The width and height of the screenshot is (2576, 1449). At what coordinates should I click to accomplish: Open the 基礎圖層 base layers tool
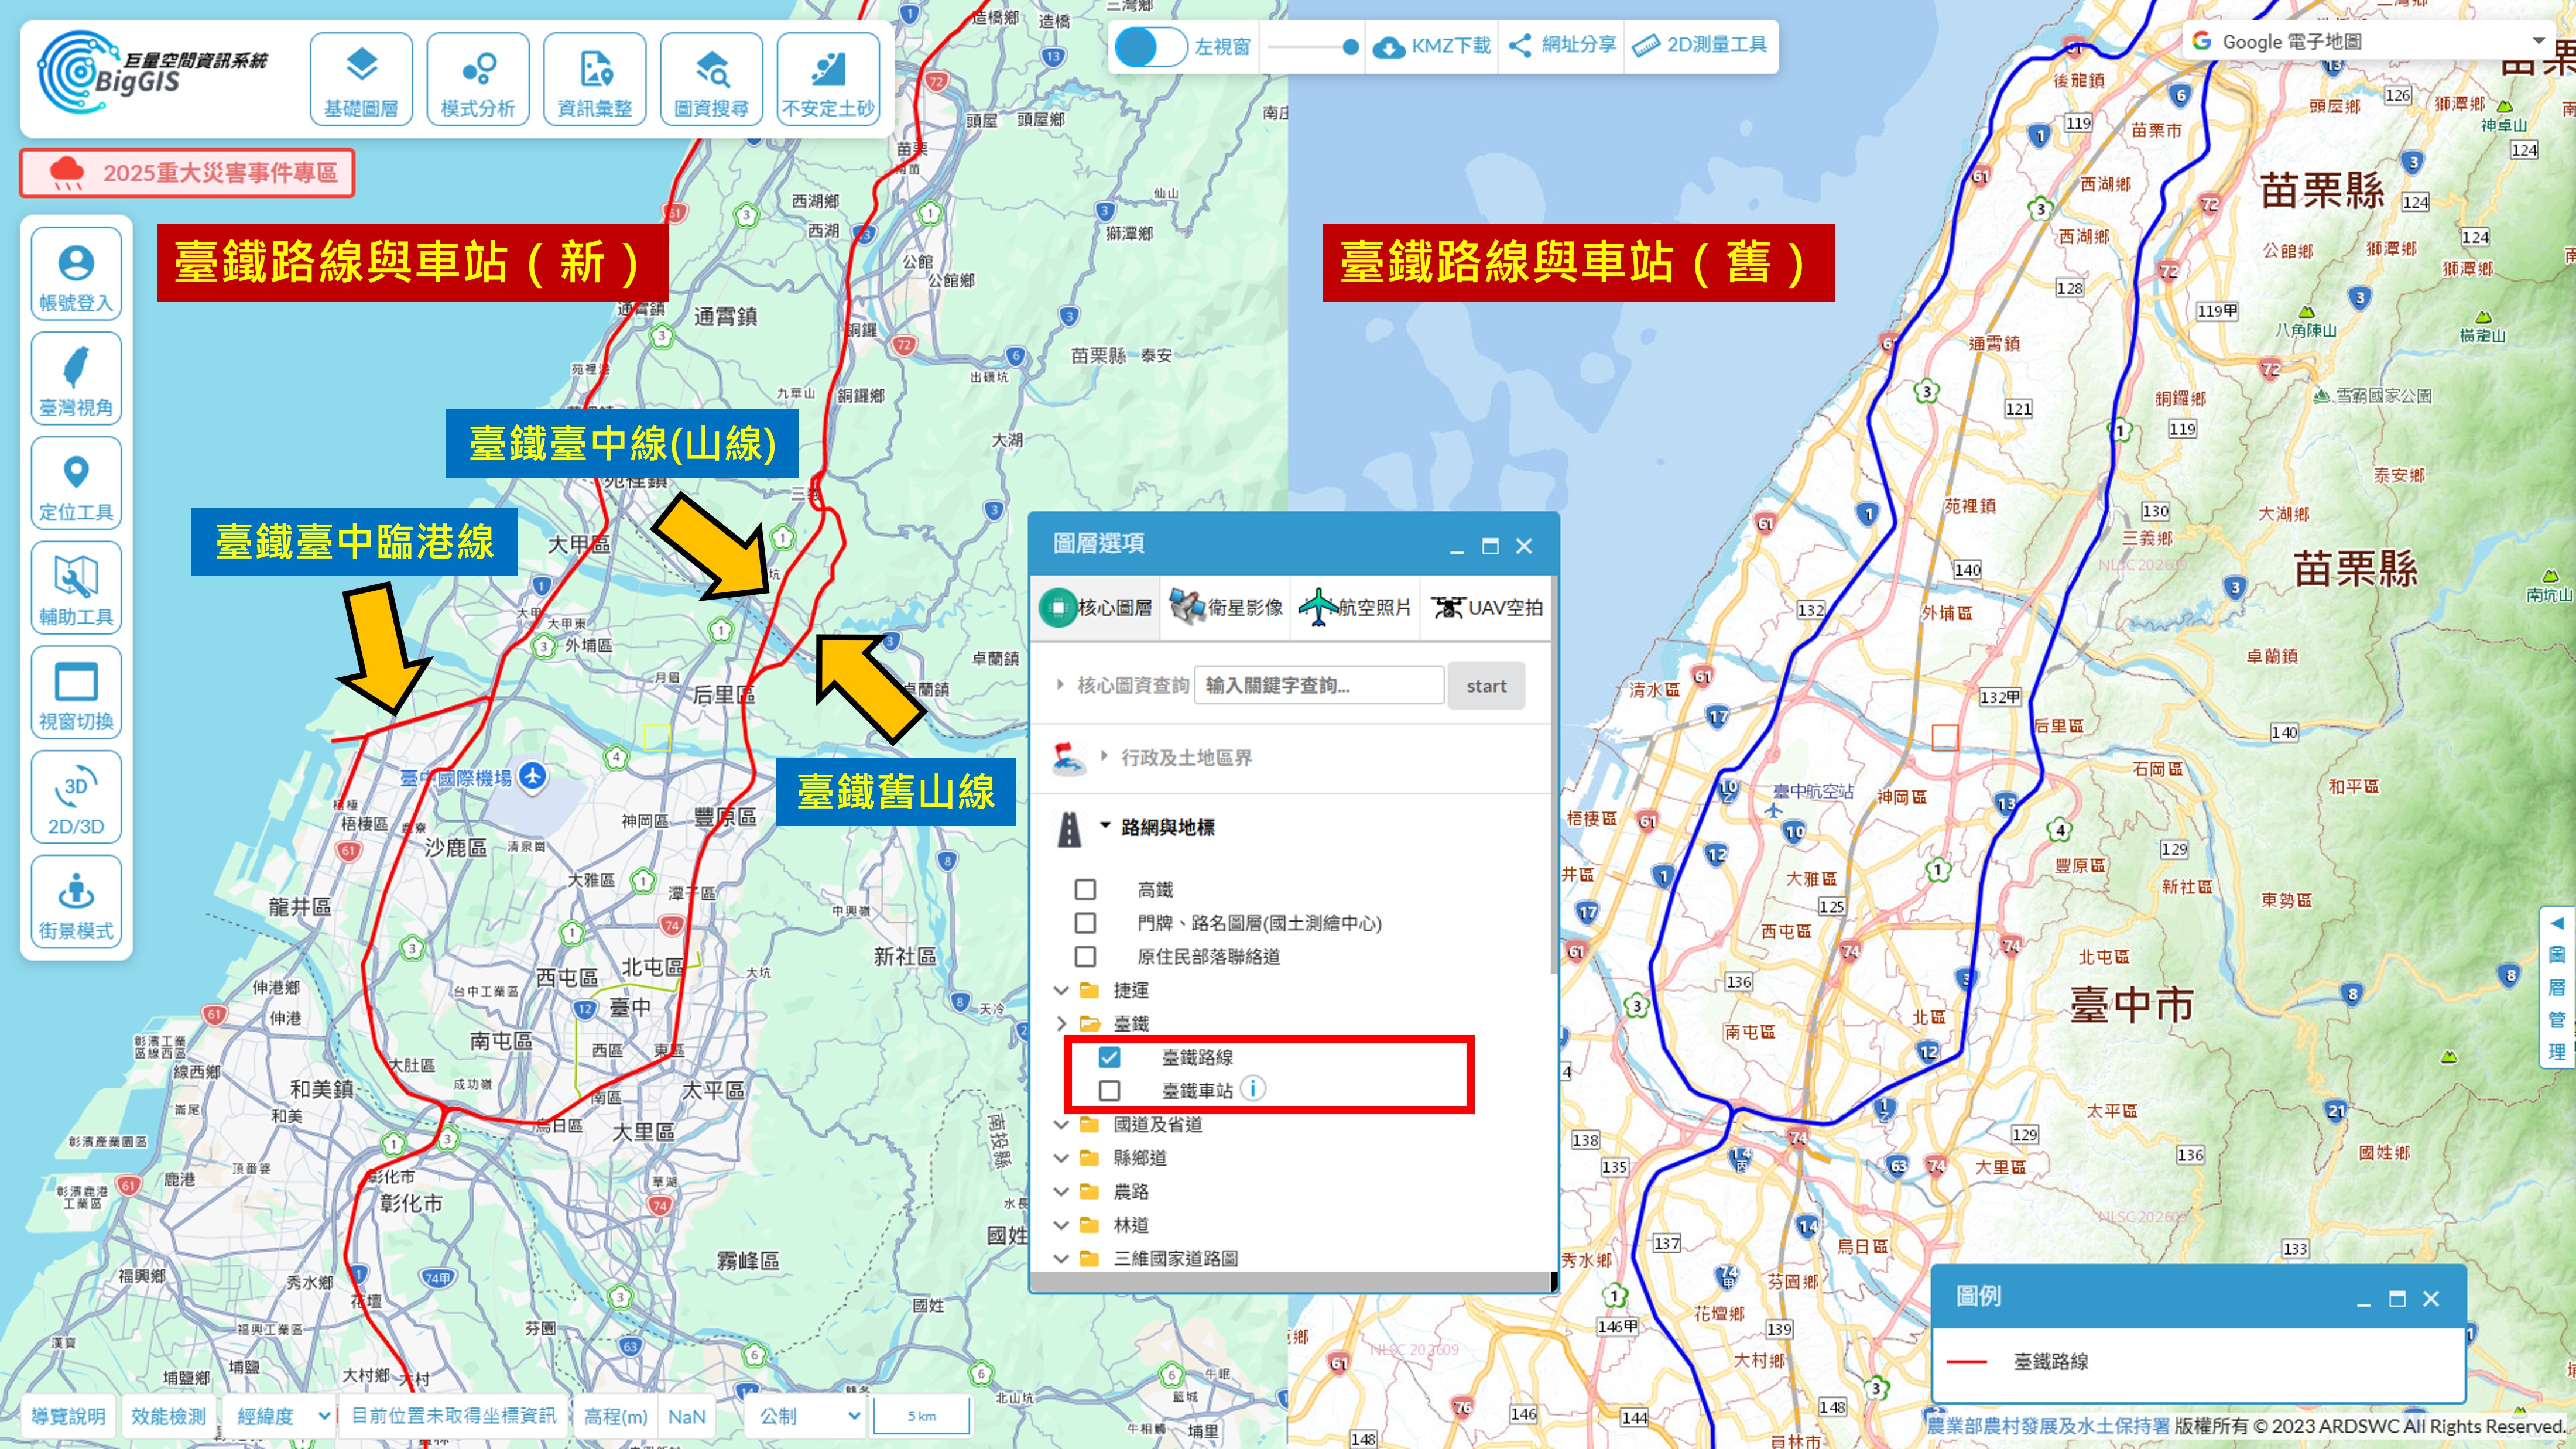coord(361,79)
